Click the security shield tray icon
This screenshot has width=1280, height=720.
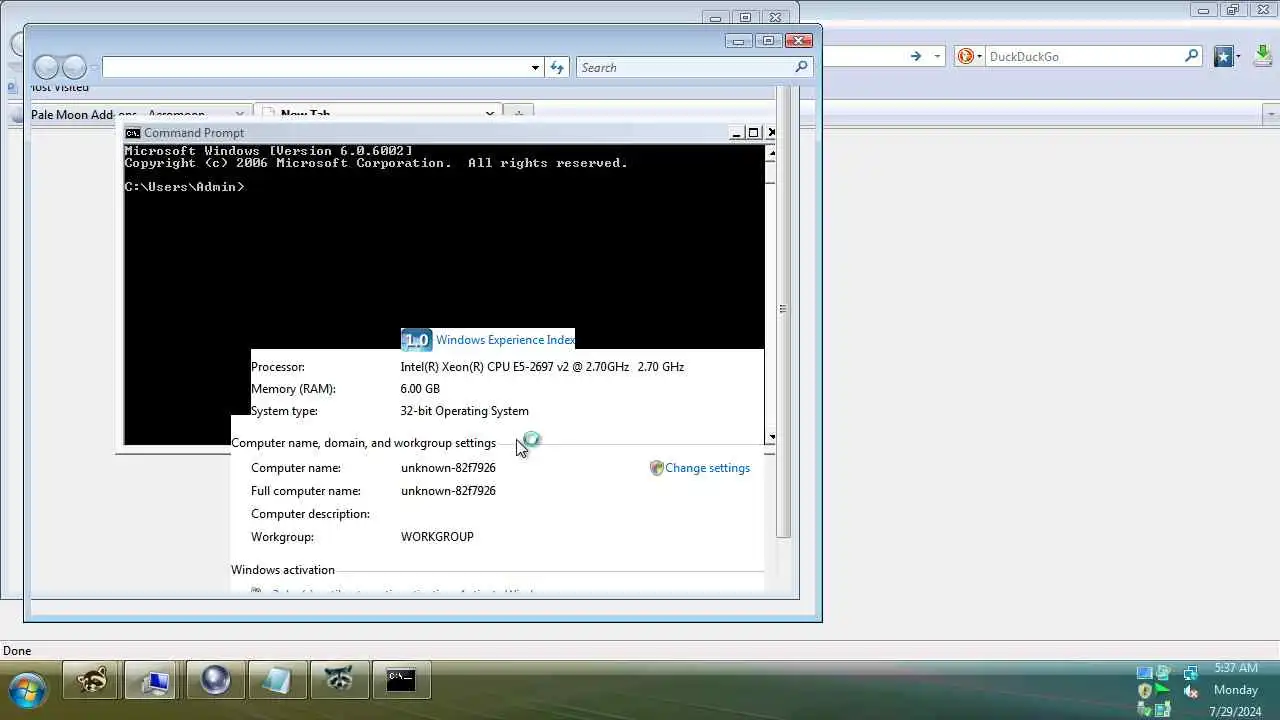pyautogui.click(x=1145, y=691)
